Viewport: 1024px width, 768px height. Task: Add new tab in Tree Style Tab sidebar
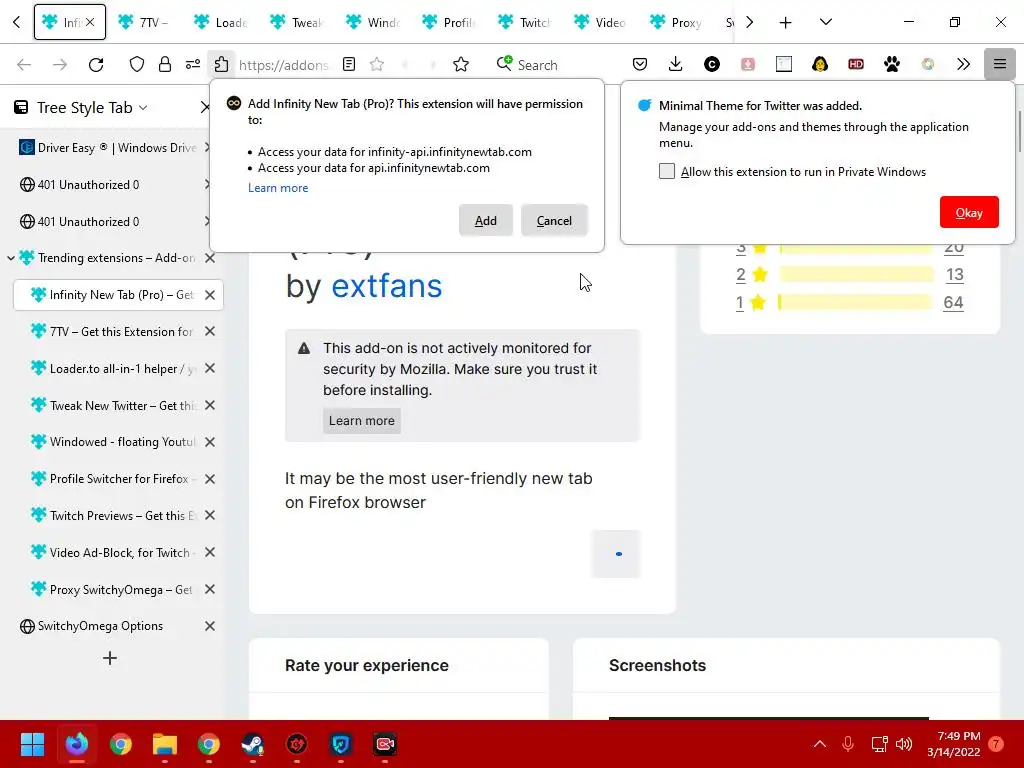pos(110,658)
